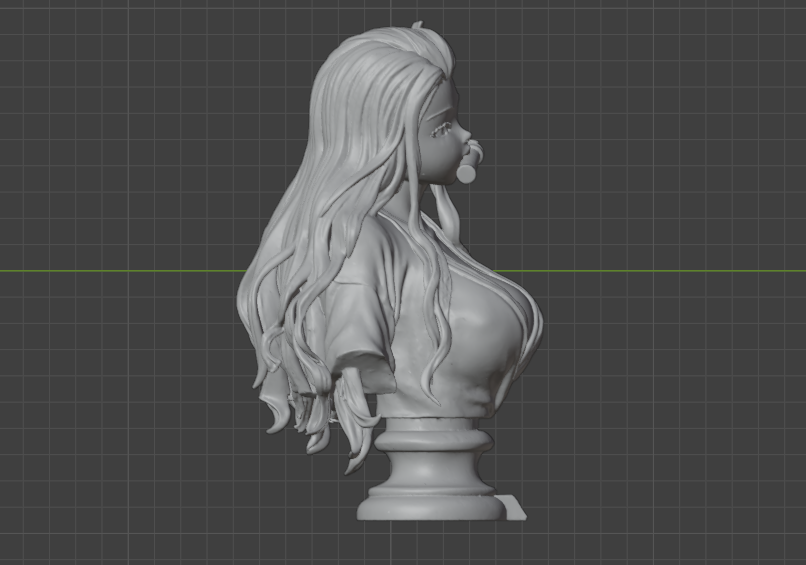
Task: Click the small wedge beside the pedestal base
Action: 513,508
